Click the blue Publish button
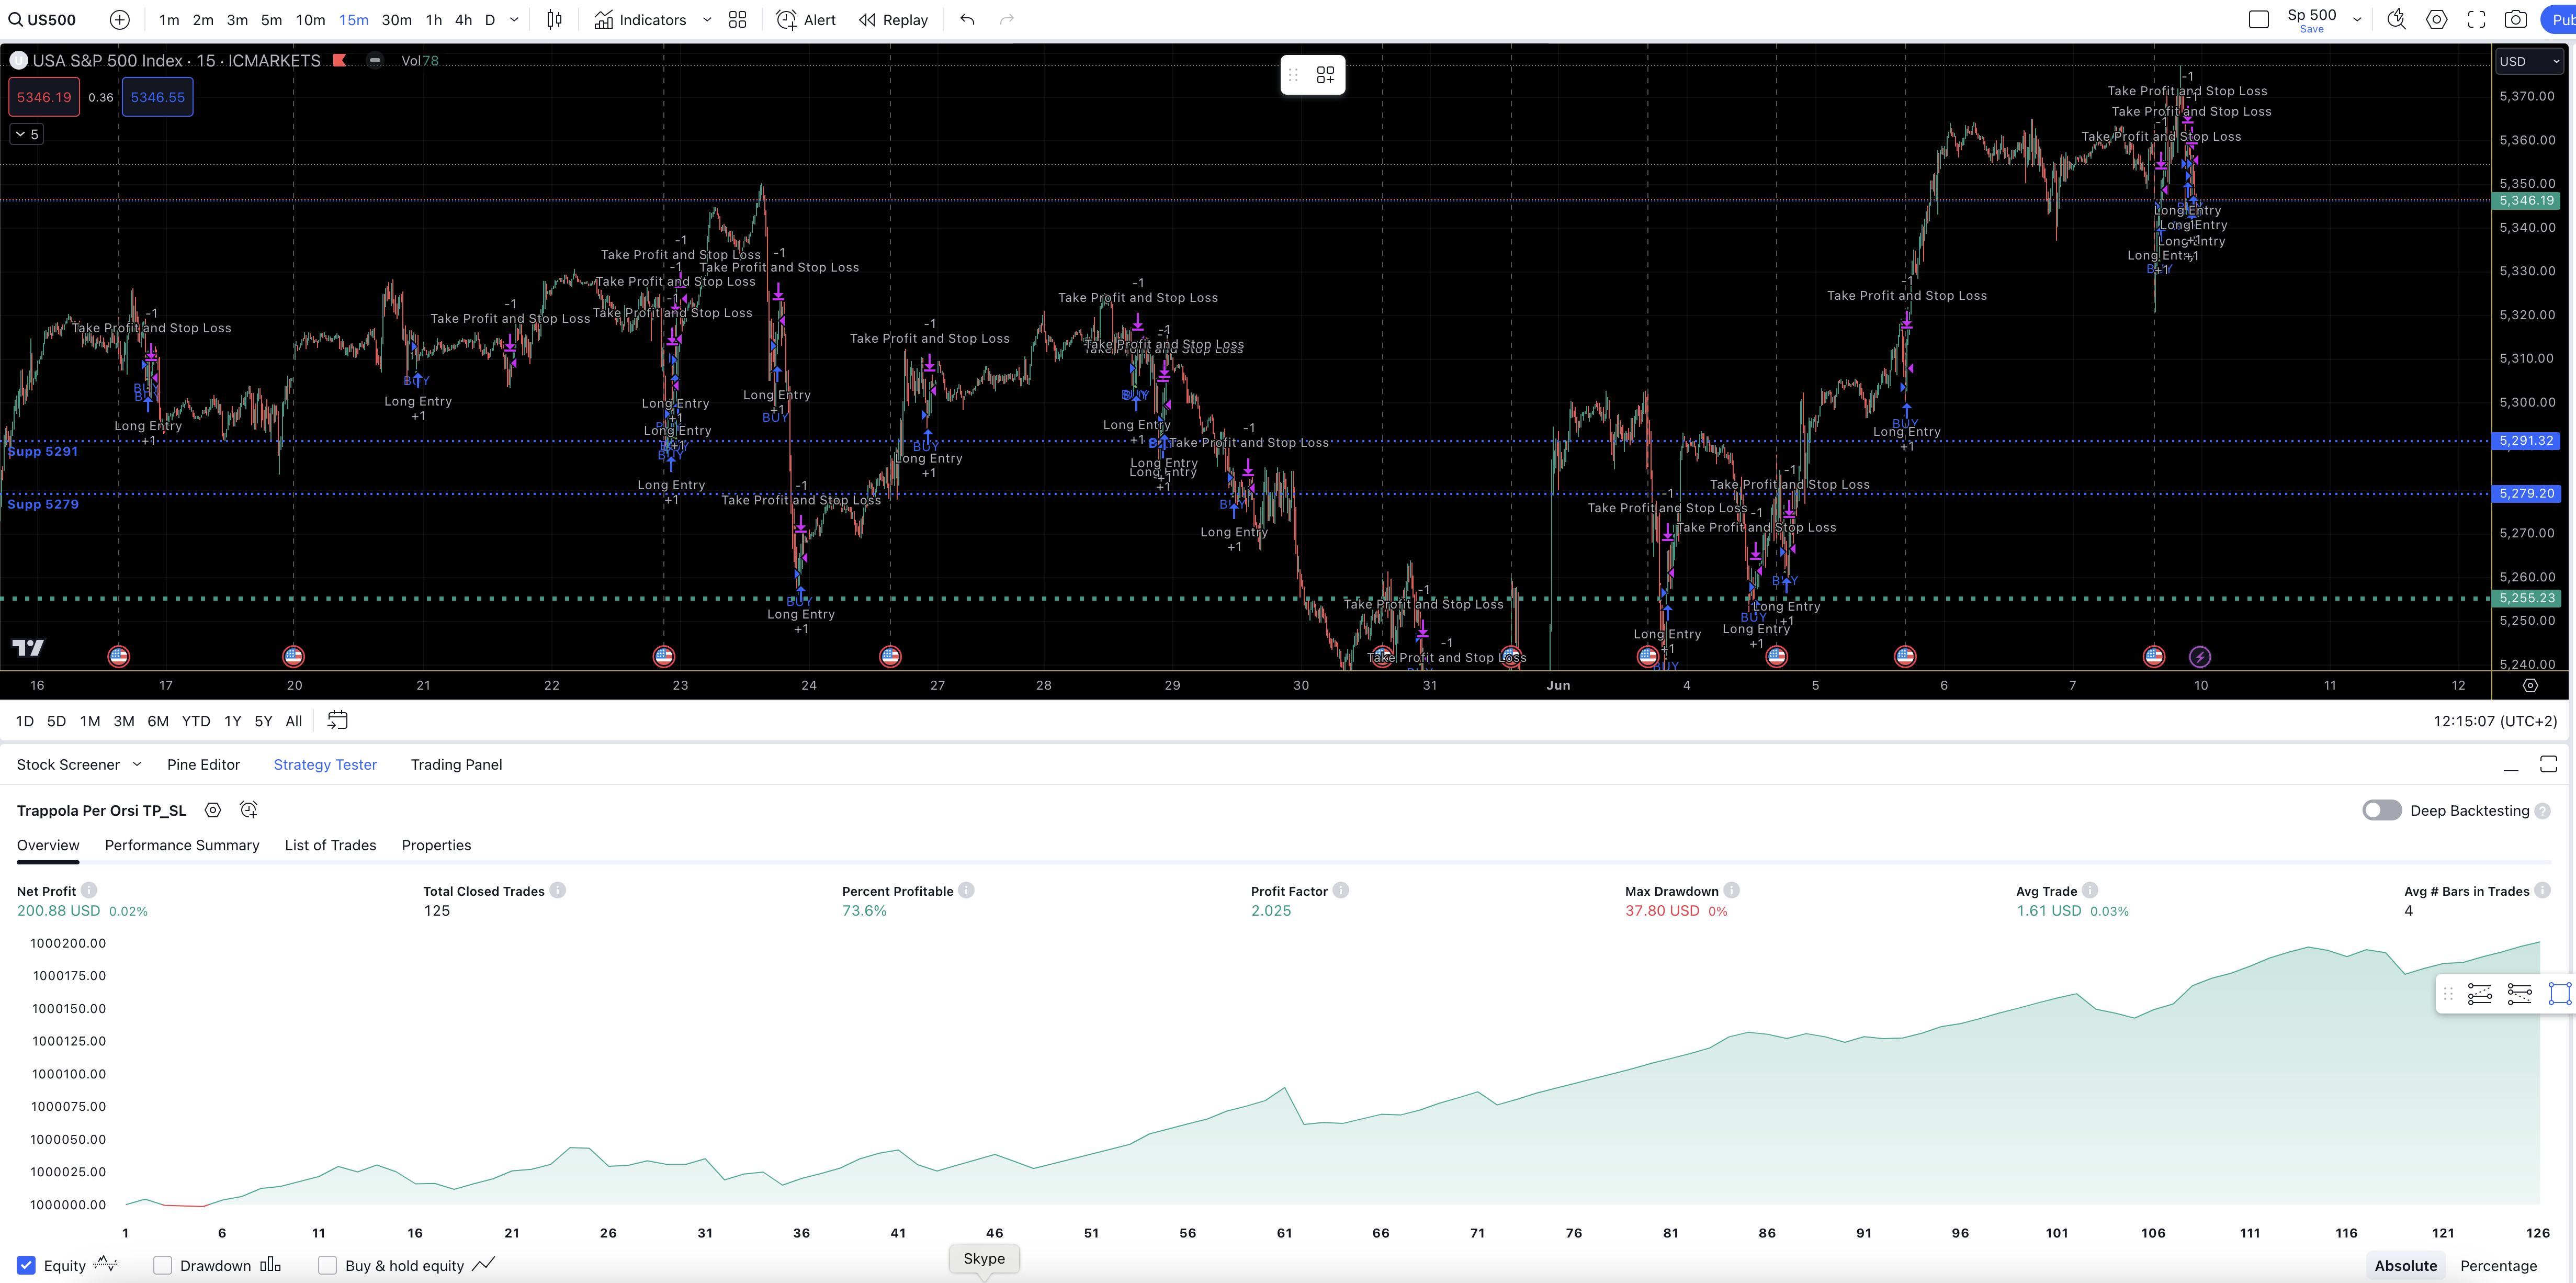 coord(2561,19)
